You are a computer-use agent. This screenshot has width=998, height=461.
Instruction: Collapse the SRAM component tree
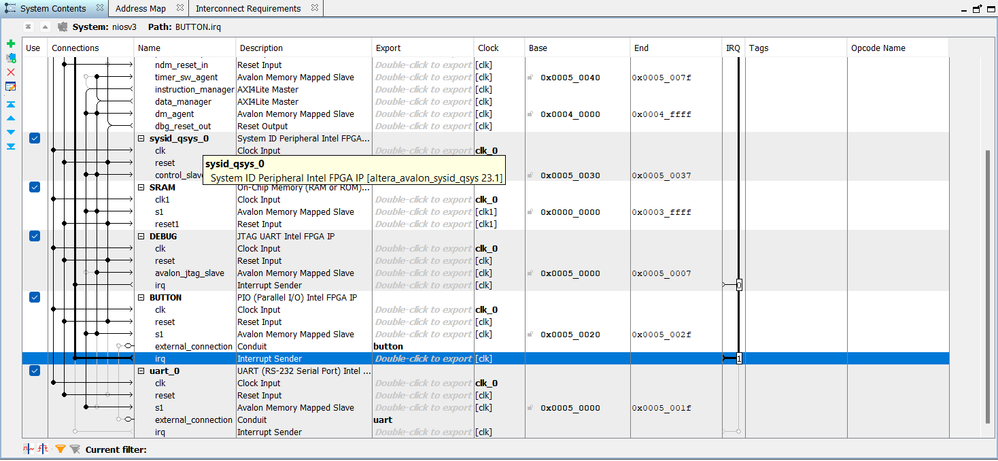click(141, 188)
